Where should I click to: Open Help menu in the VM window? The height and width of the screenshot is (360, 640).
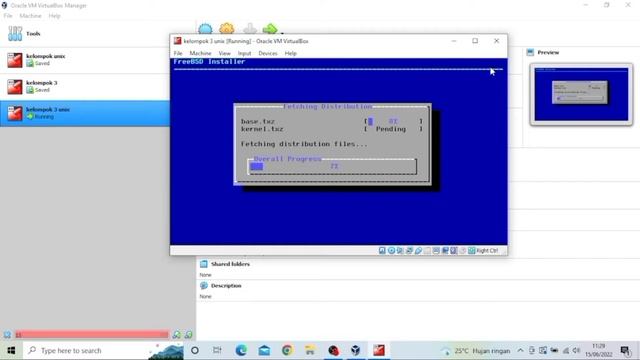click(291, 53)
